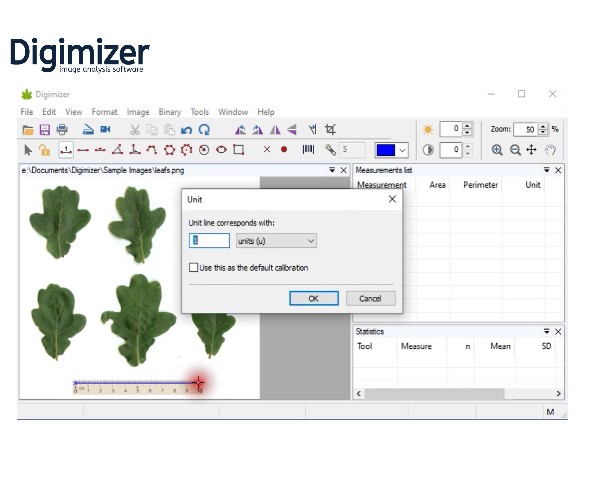The image size is (600, 477).
Task: Open the Help menu
Action: pos(266,112)
